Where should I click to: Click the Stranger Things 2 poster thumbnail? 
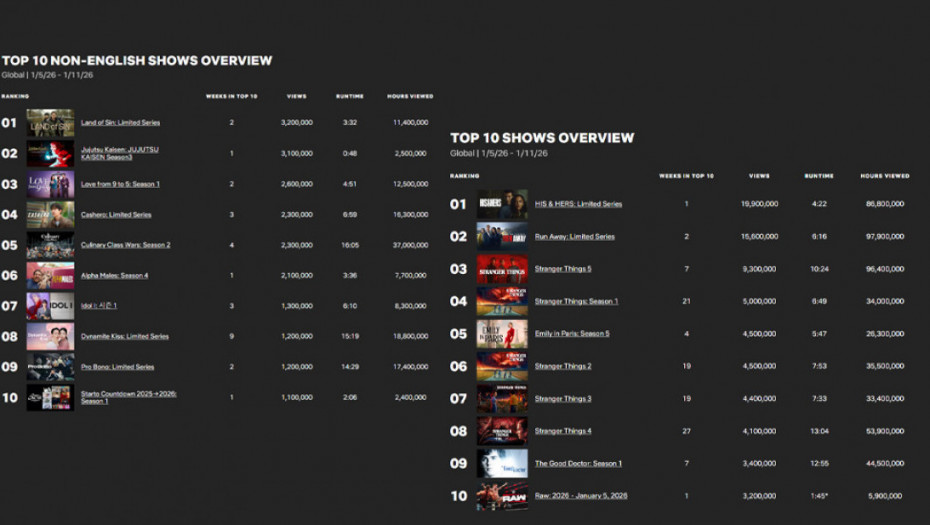click(502, 366)
